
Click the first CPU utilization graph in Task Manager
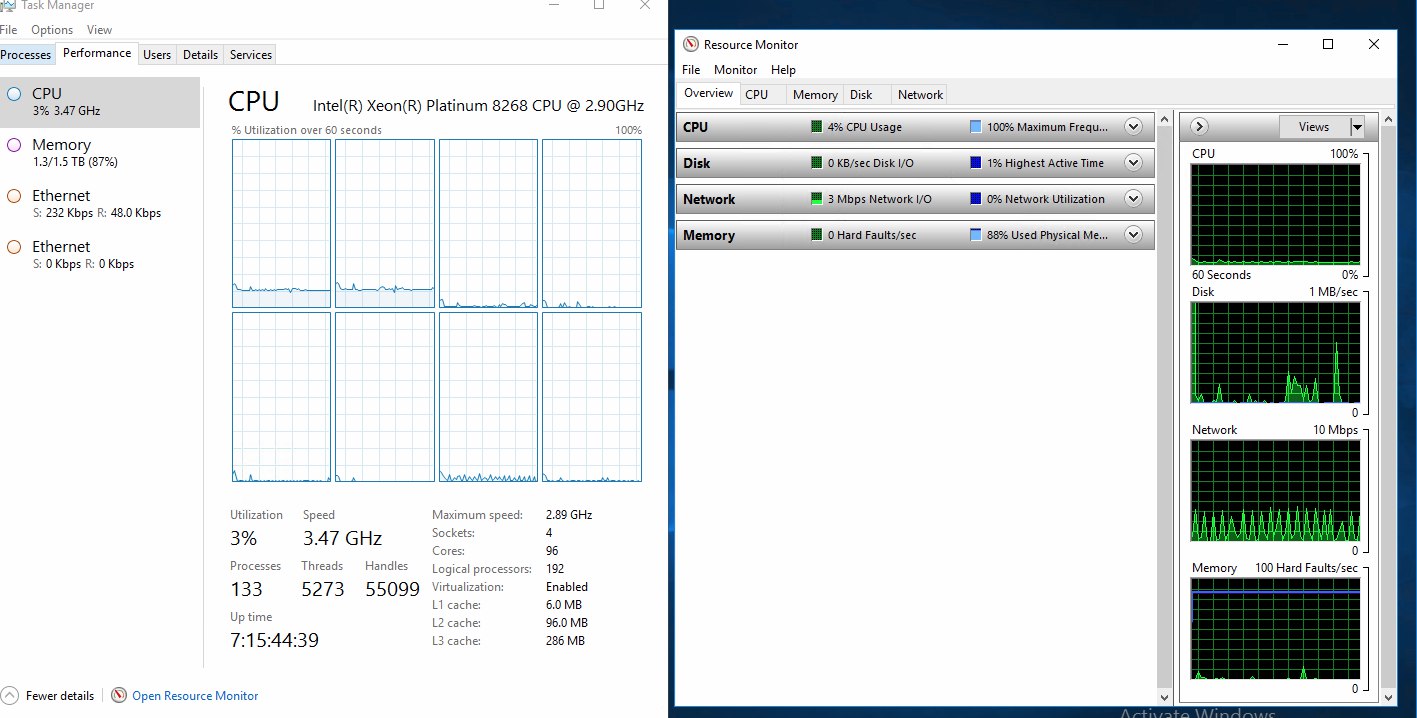point(281,223)
